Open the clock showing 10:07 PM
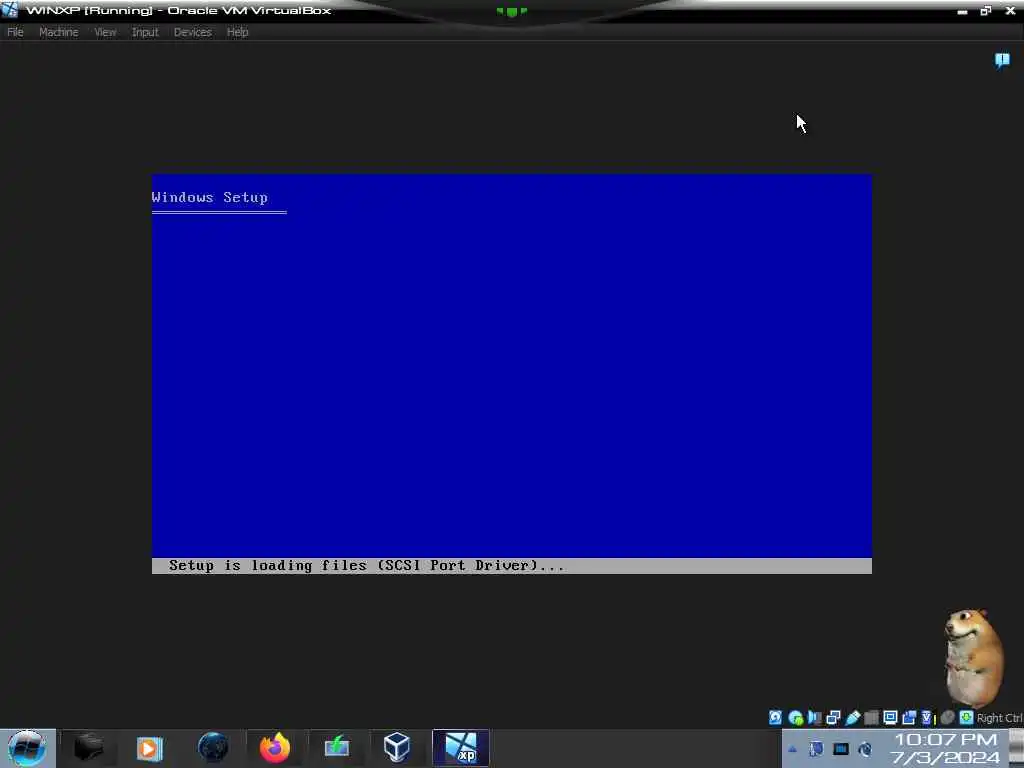The width and height of the screenshot is (1024, 768). pyautogui.click(x=946, y=748)
